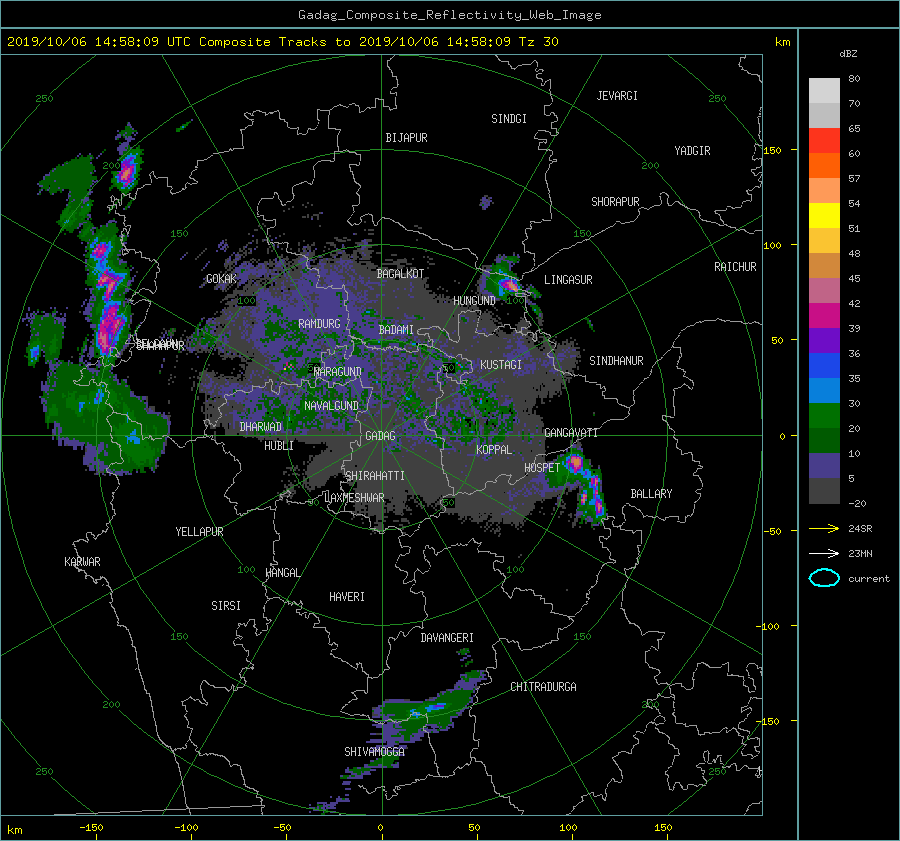
Task: Click the yellow 24SR arrow legend icon
Action: [x=824, y=528]
